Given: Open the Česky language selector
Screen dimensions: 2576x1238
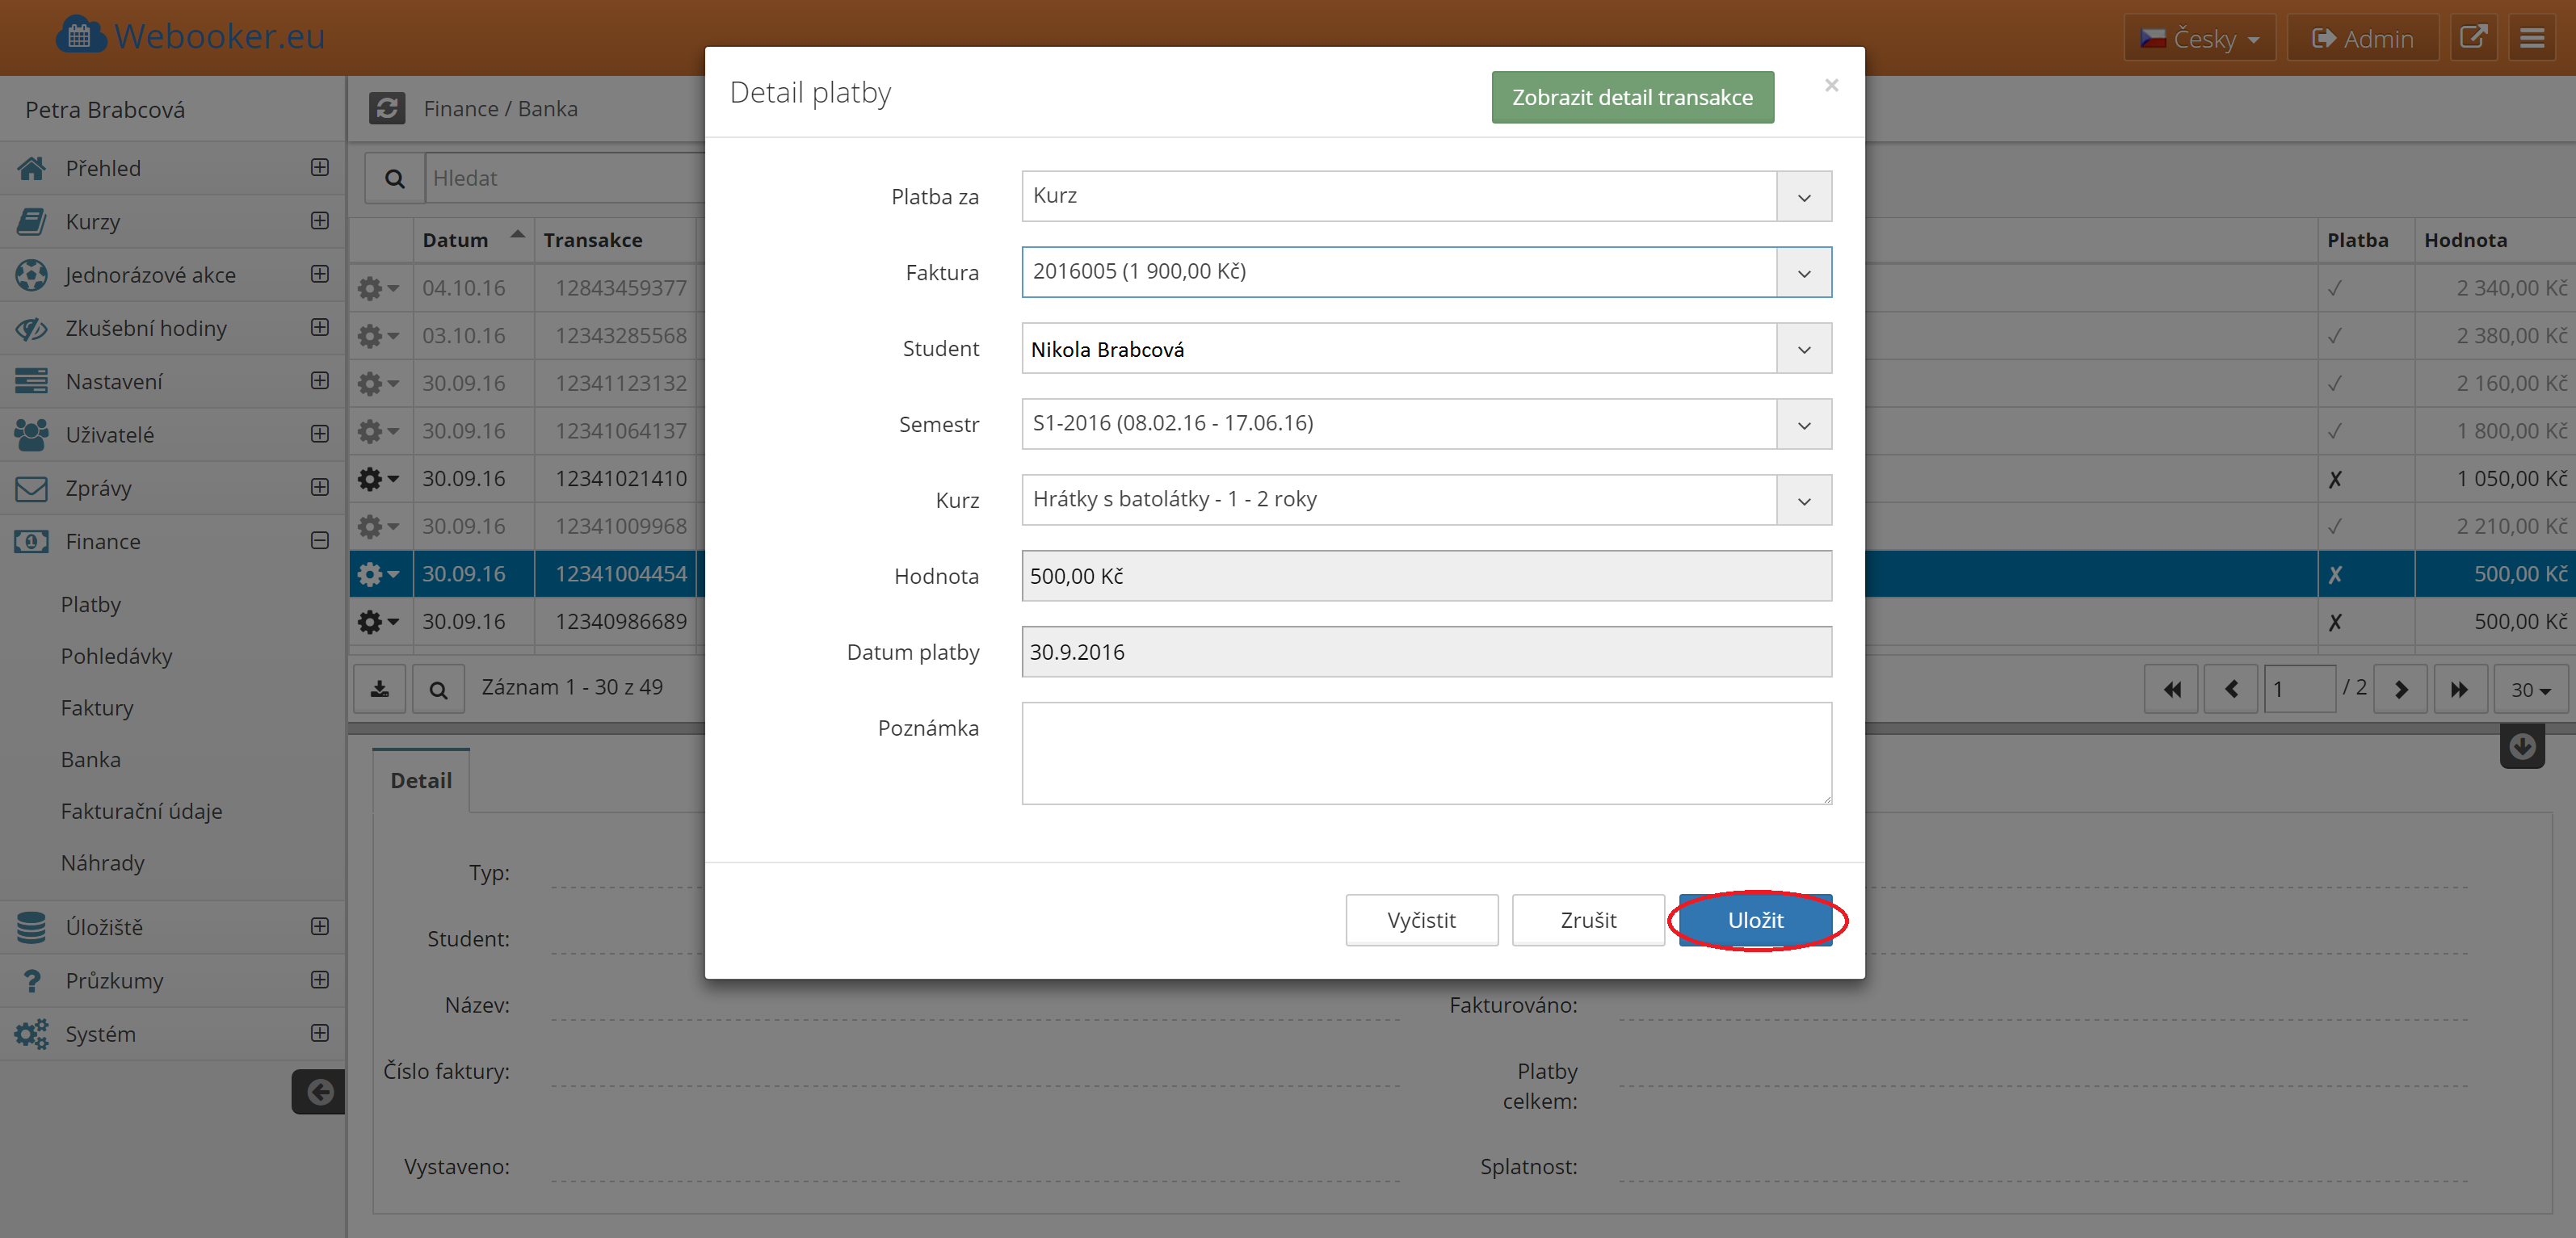Looking at the screenshot, I should coord(2199,39).
